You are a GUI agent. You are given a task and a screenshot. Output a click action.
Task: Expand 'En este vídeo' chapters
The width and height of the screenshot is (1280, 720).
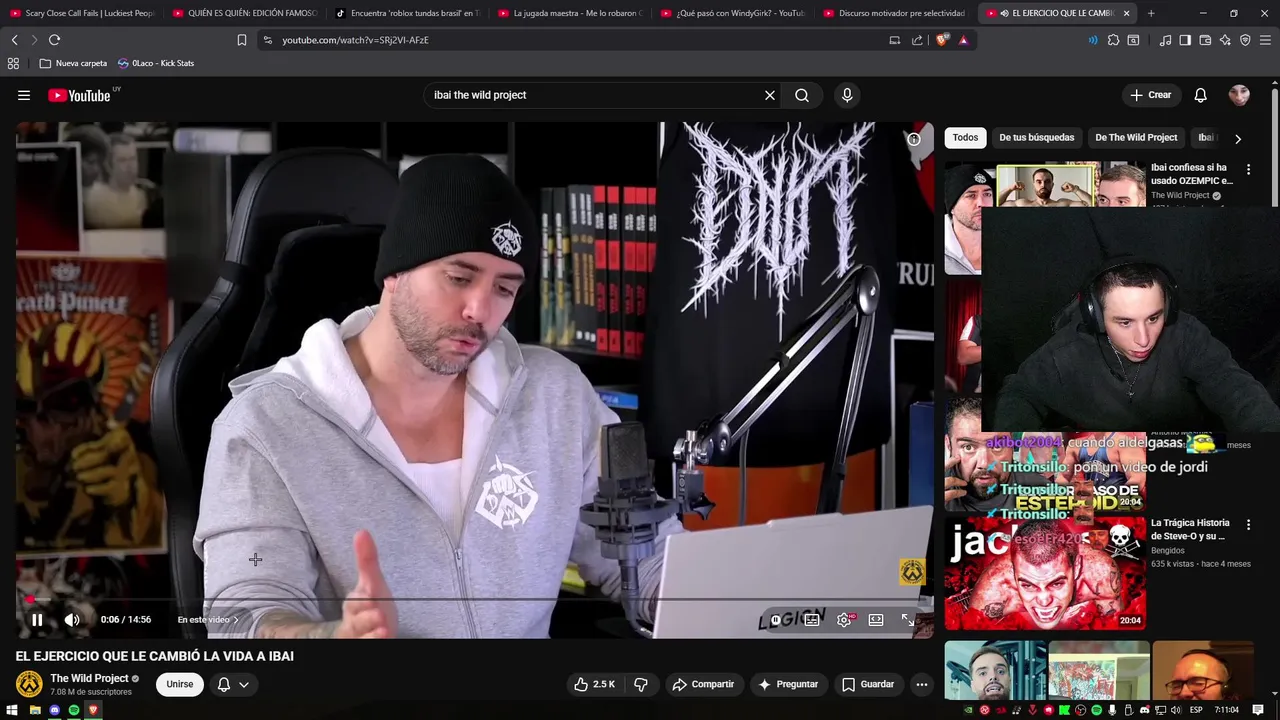pos(208,620)
